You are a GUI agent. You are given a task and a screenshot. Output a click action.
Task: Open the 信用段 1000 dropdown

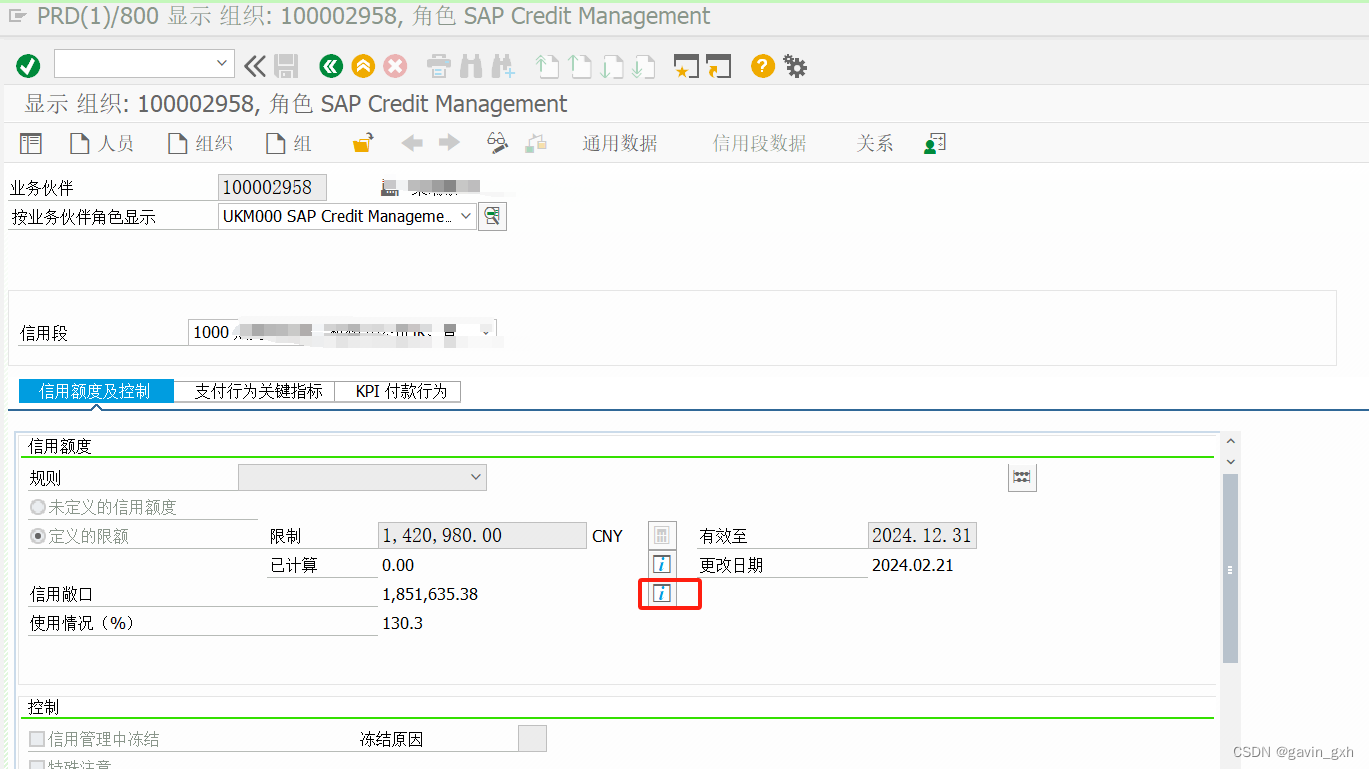(x=486, y=332)
